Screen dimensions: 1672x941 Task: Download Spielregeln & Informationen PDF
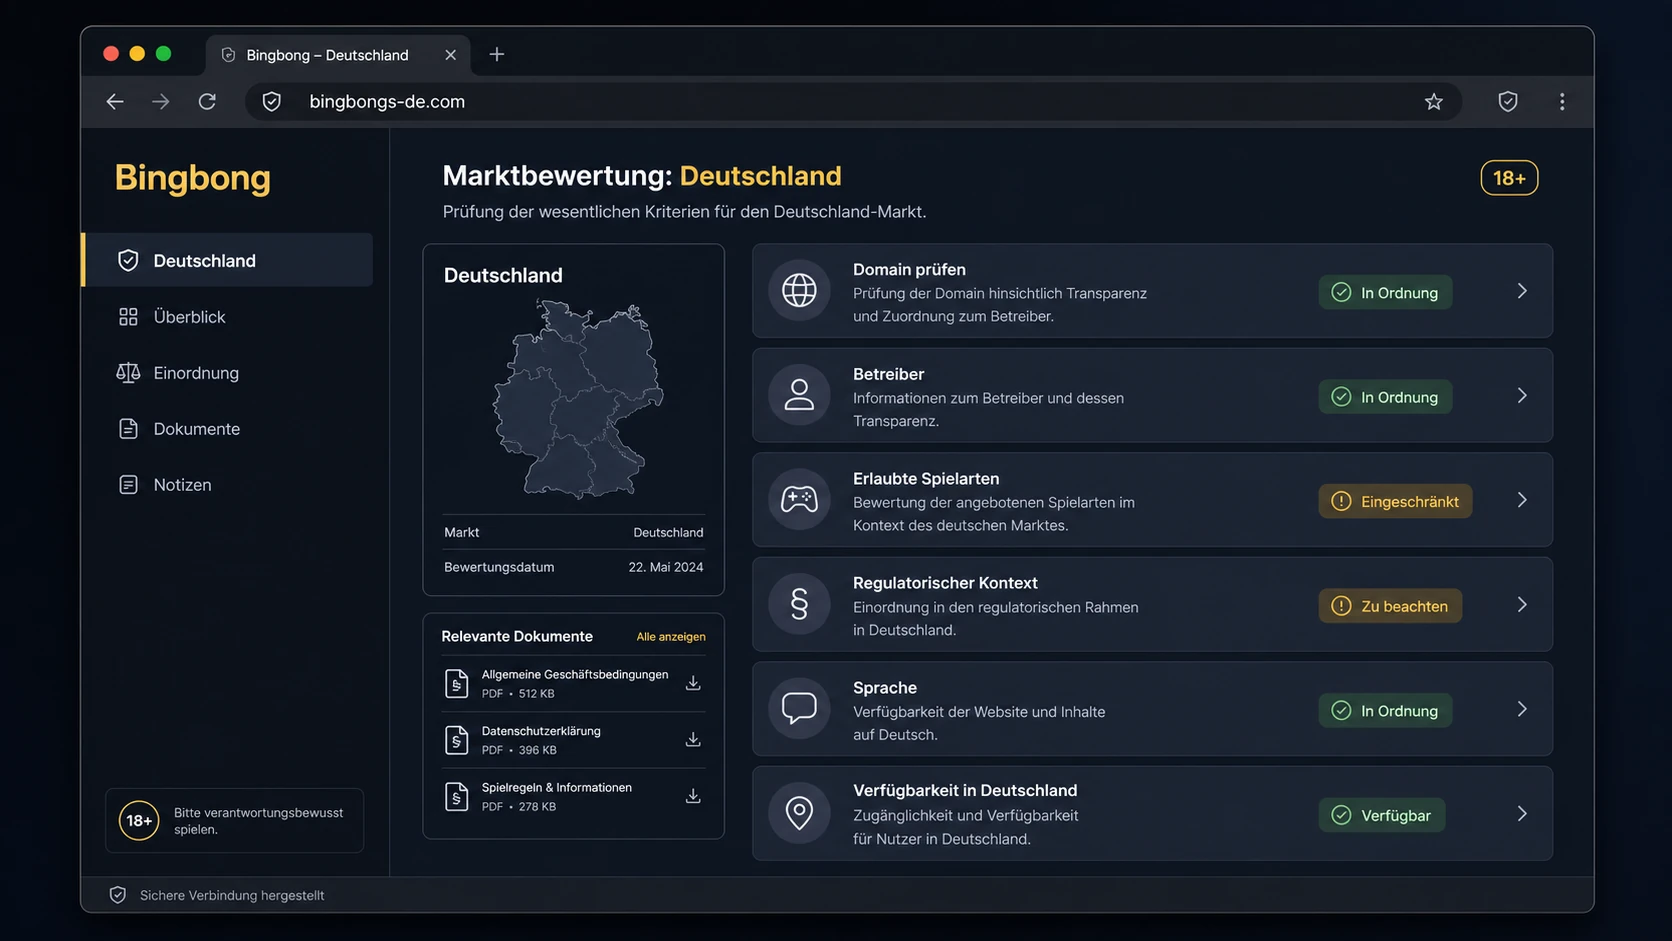pyautogui.click(x=693, y=797)
